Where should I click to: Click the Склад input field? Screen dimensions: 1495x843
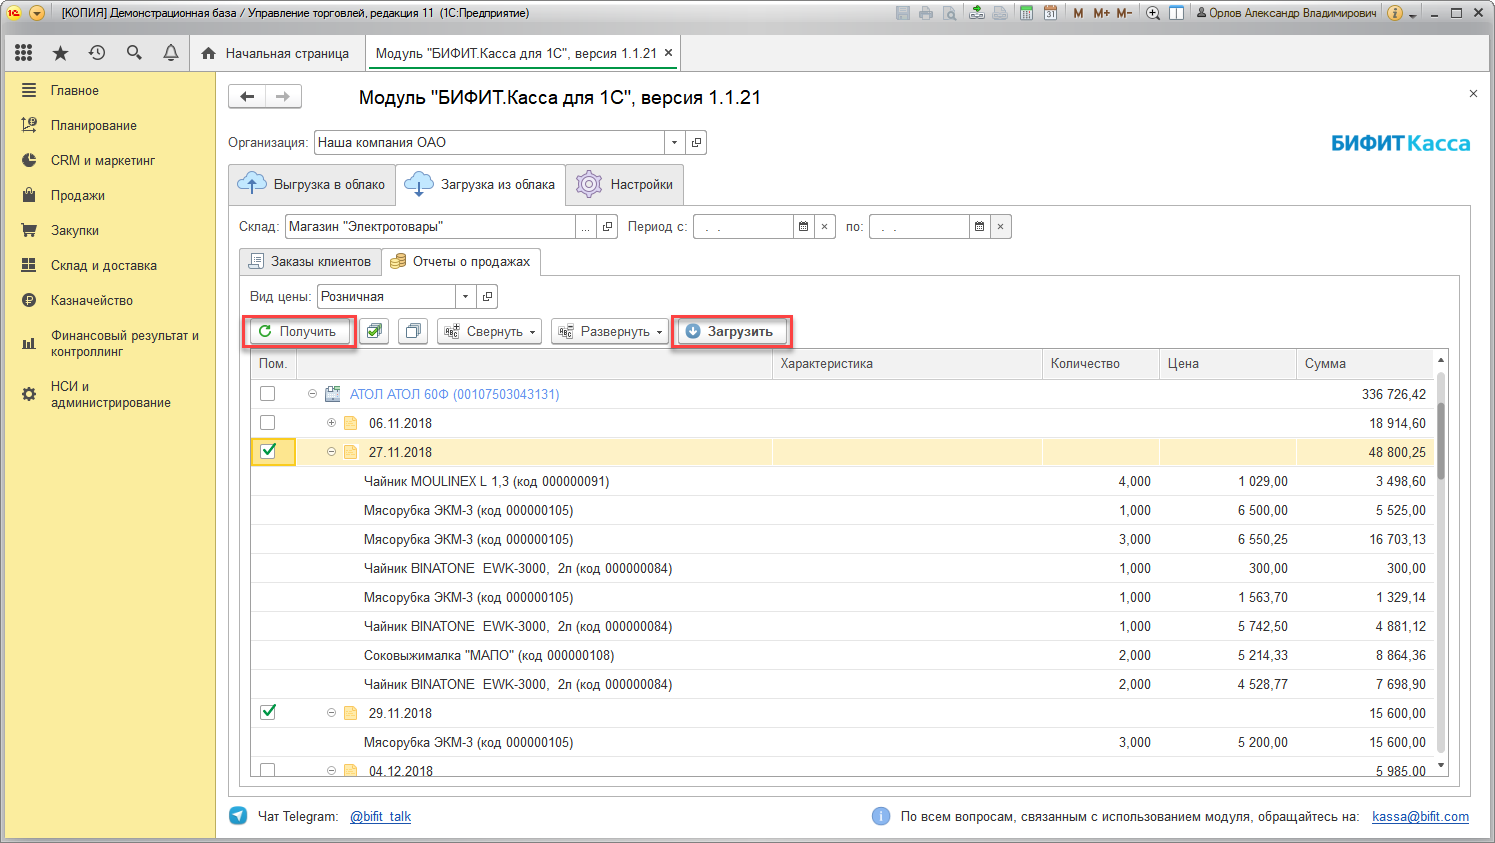[x=430, y=227]
